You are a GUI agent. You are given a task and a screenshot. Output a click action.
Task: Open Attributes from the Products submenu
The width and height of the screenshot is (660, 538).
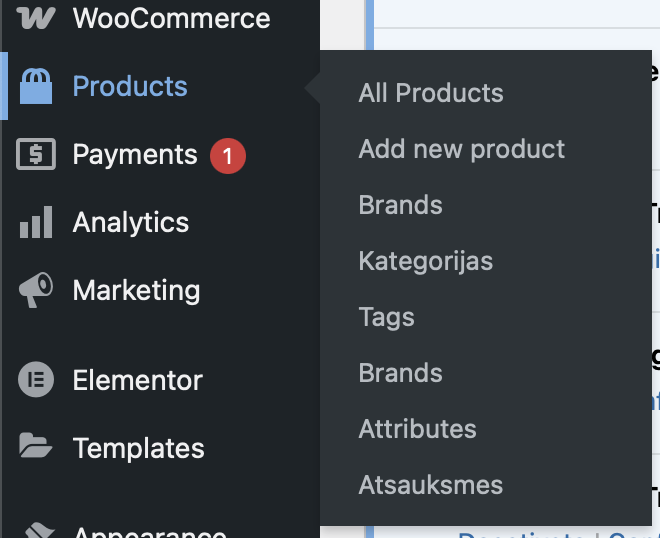[417, 429]
